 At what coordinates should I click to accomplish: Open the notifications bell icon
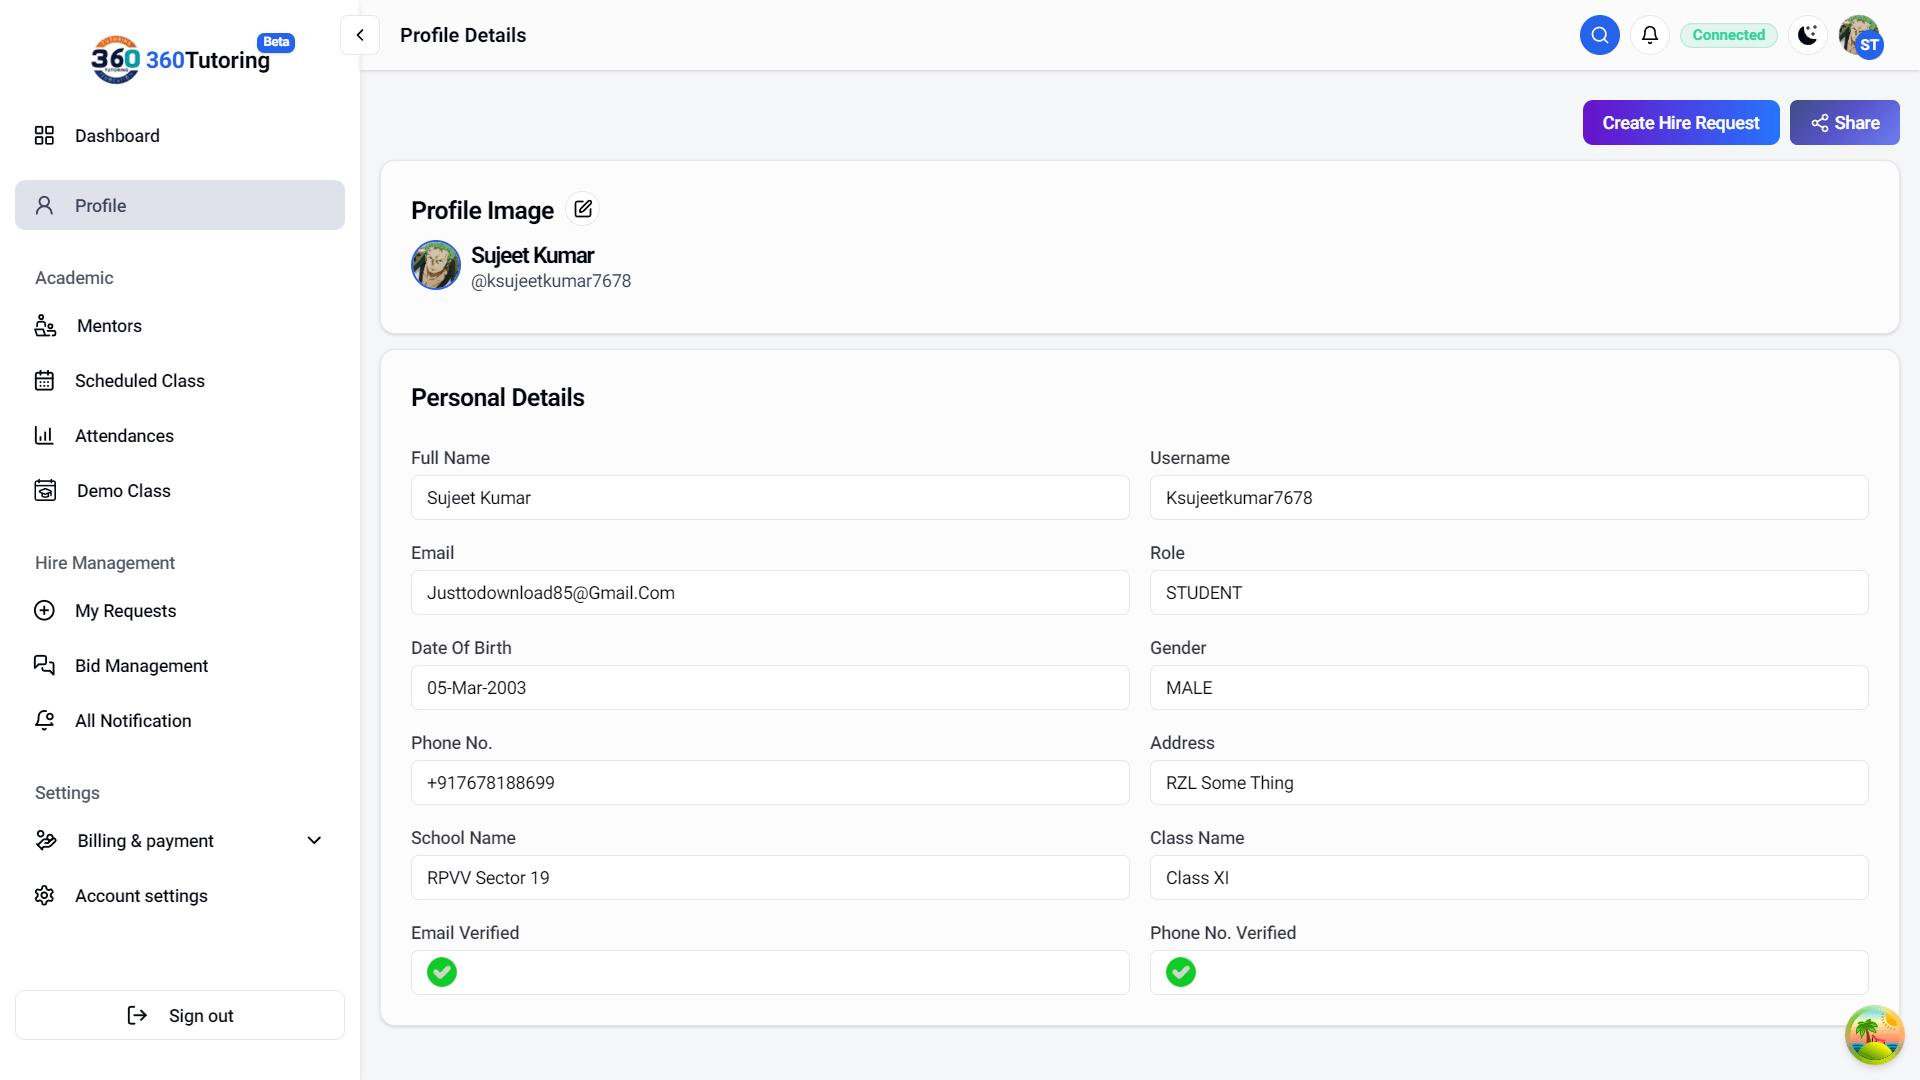coord(1650,35)
